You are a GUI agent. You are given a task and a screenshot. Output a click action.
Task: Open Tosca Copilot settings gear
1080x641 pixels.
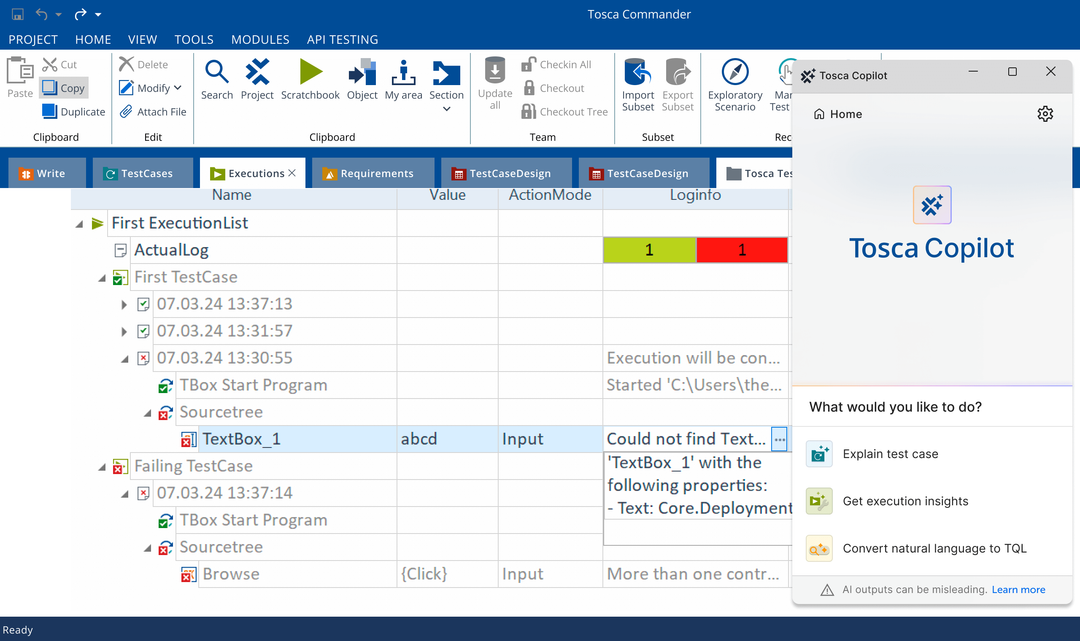click(1045, 114)
